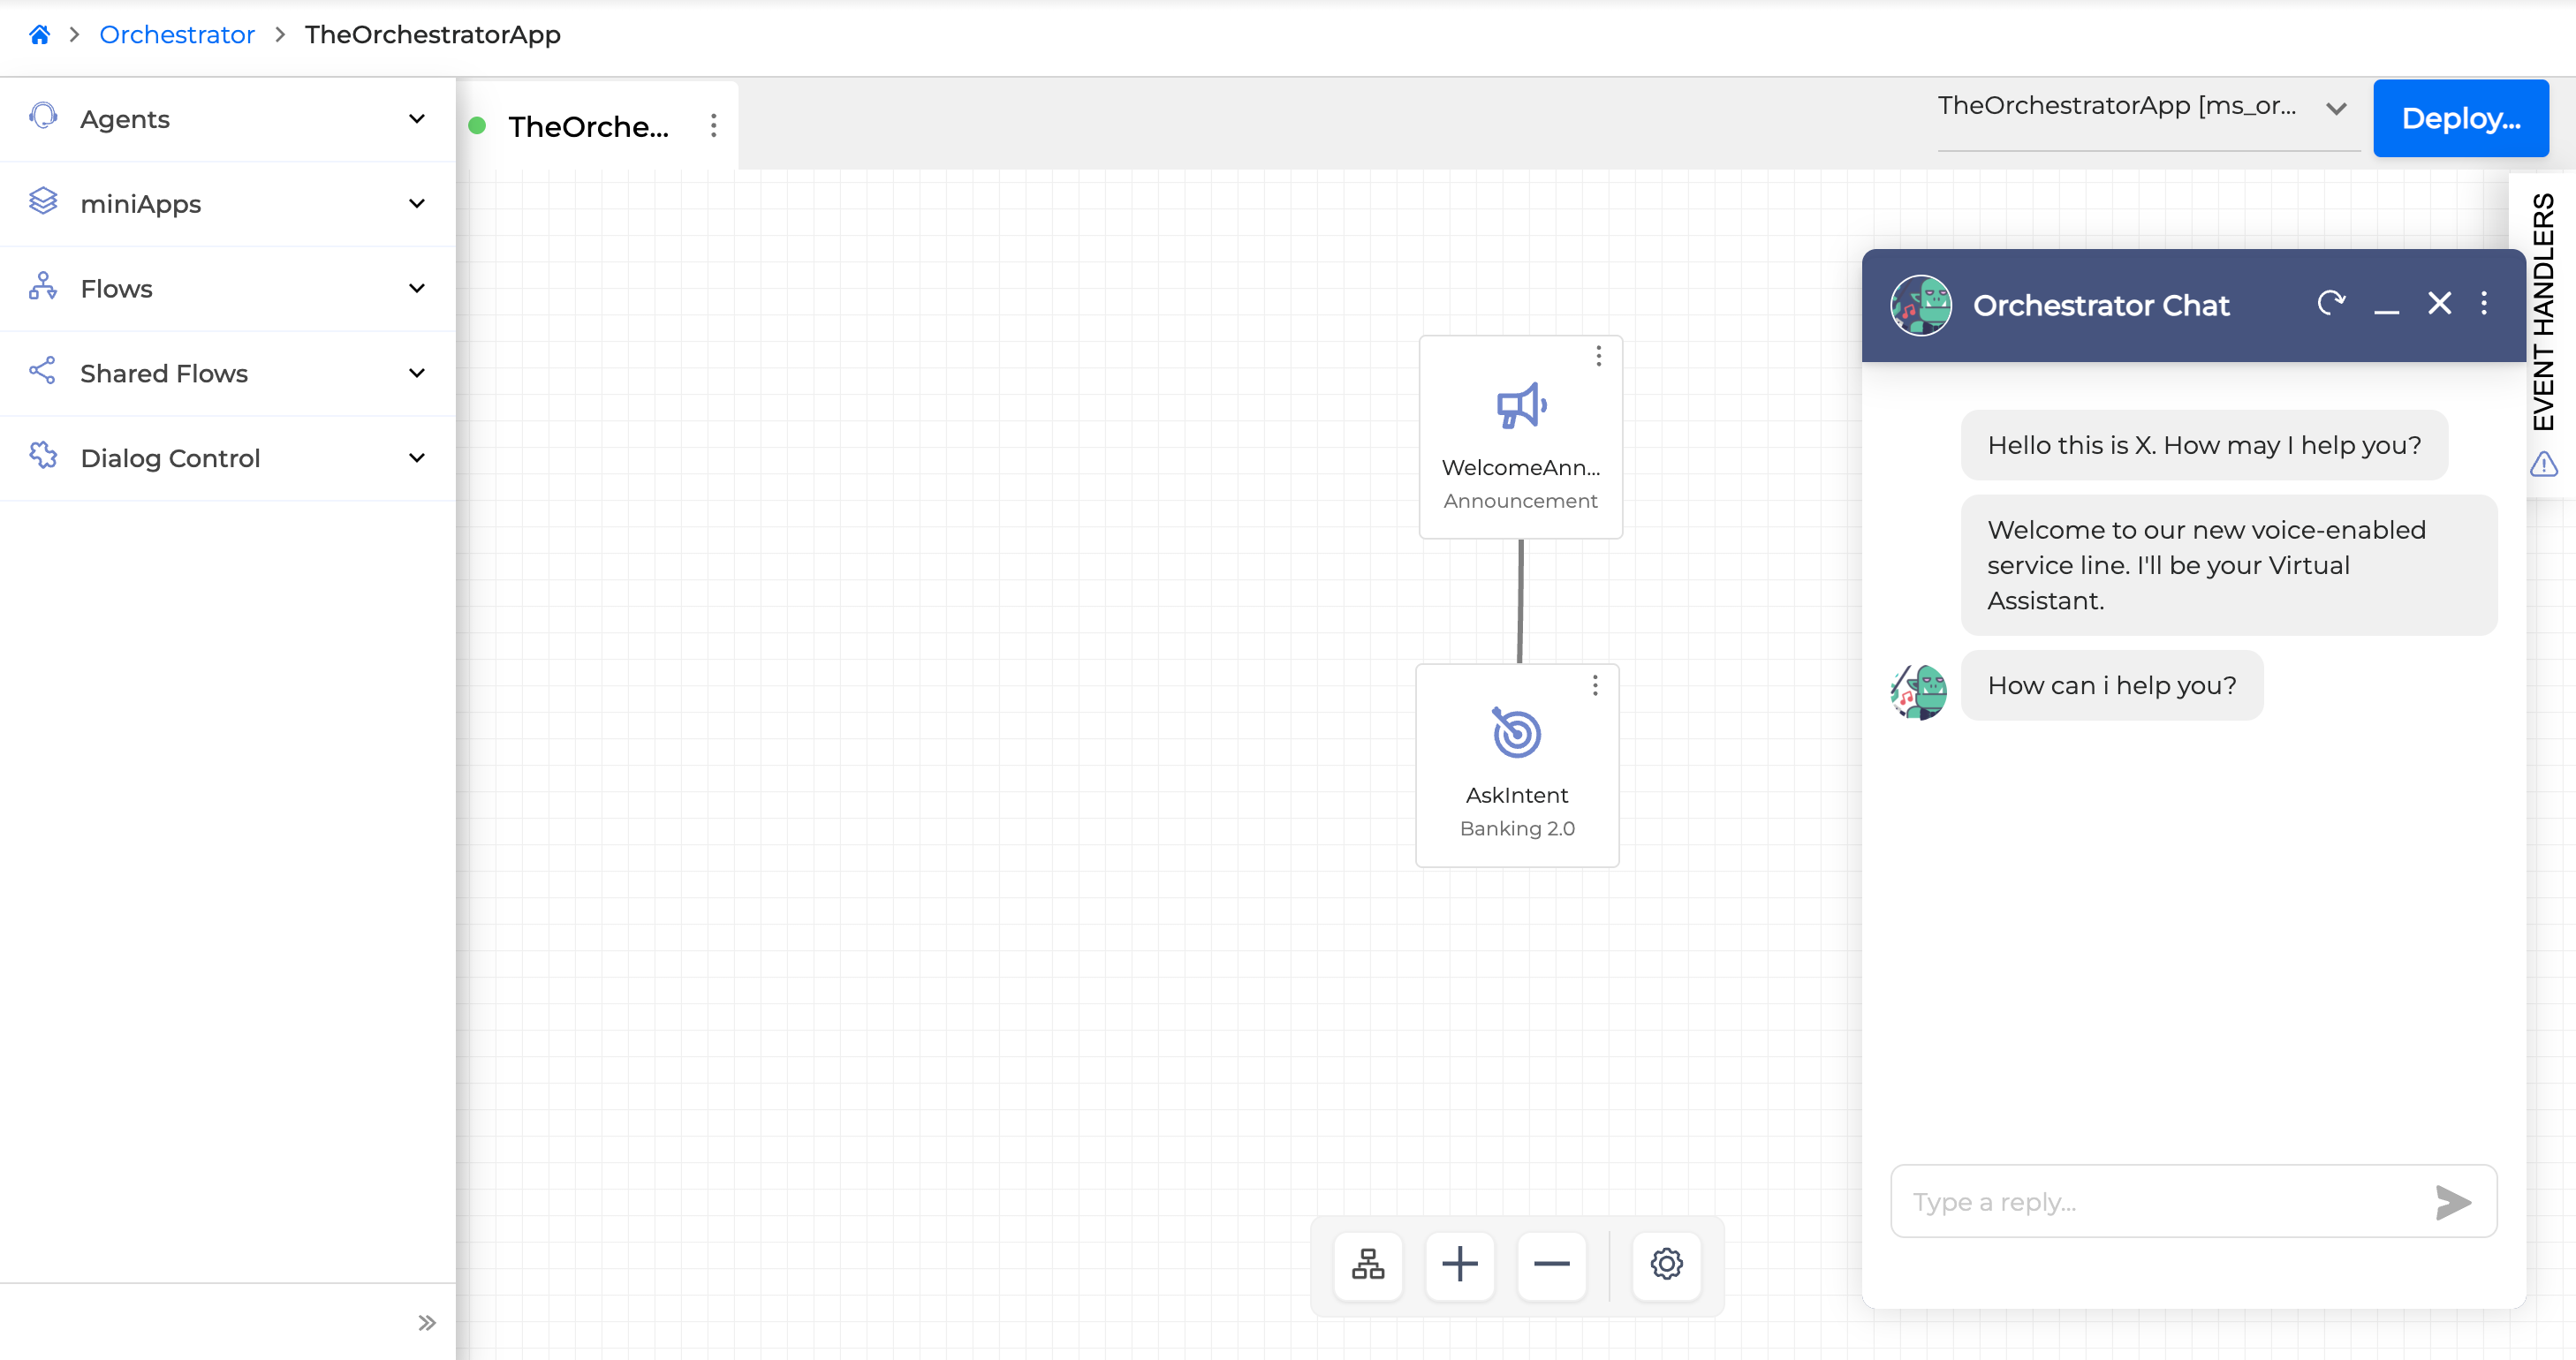Zoom out with the minus icon
Screen dimensions: 2576x1360
(x=1551, y=1264)
